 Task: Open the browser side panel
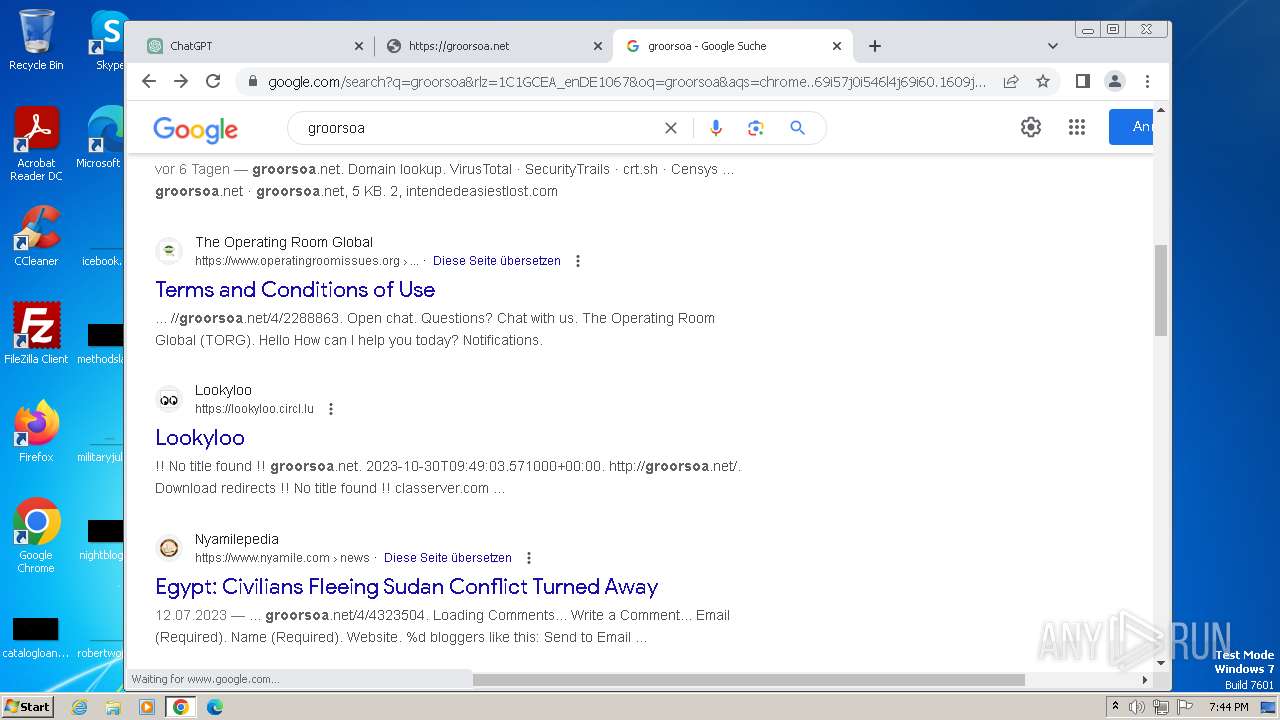[1082, 81]
